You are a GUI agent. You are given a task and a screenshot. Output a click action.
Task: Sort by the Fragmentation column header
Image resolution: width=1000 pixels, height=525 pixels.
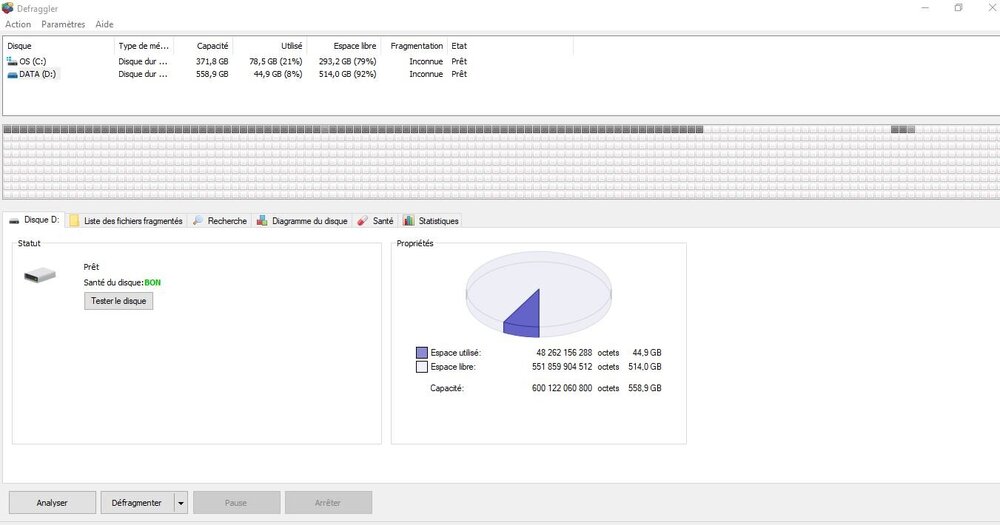(416, 46)
